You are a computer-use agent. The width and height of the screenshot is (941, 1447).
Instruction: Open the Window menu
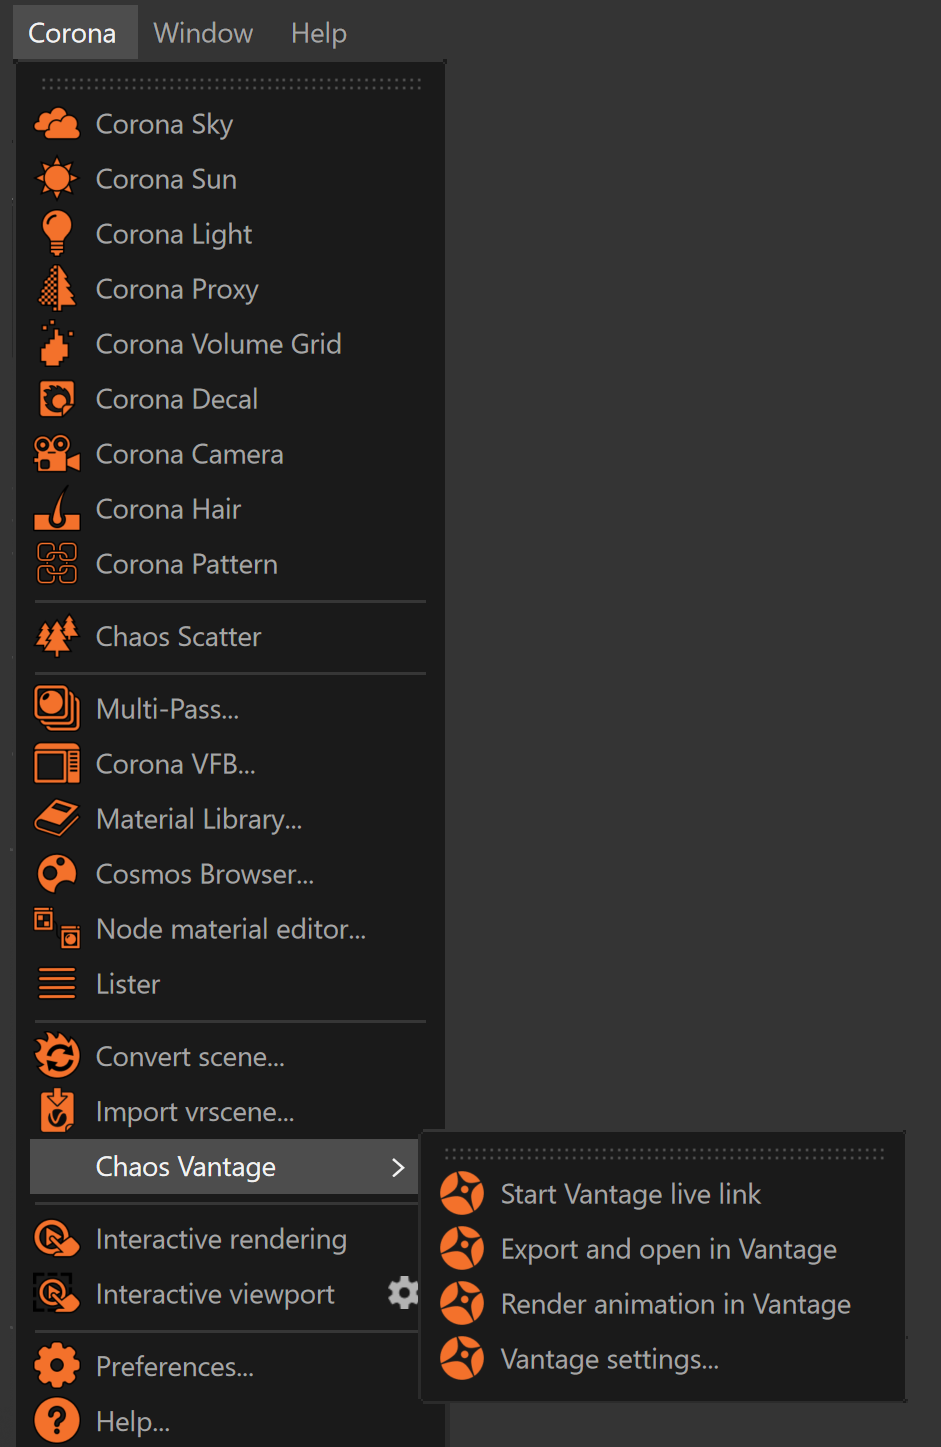coord(203,33)
